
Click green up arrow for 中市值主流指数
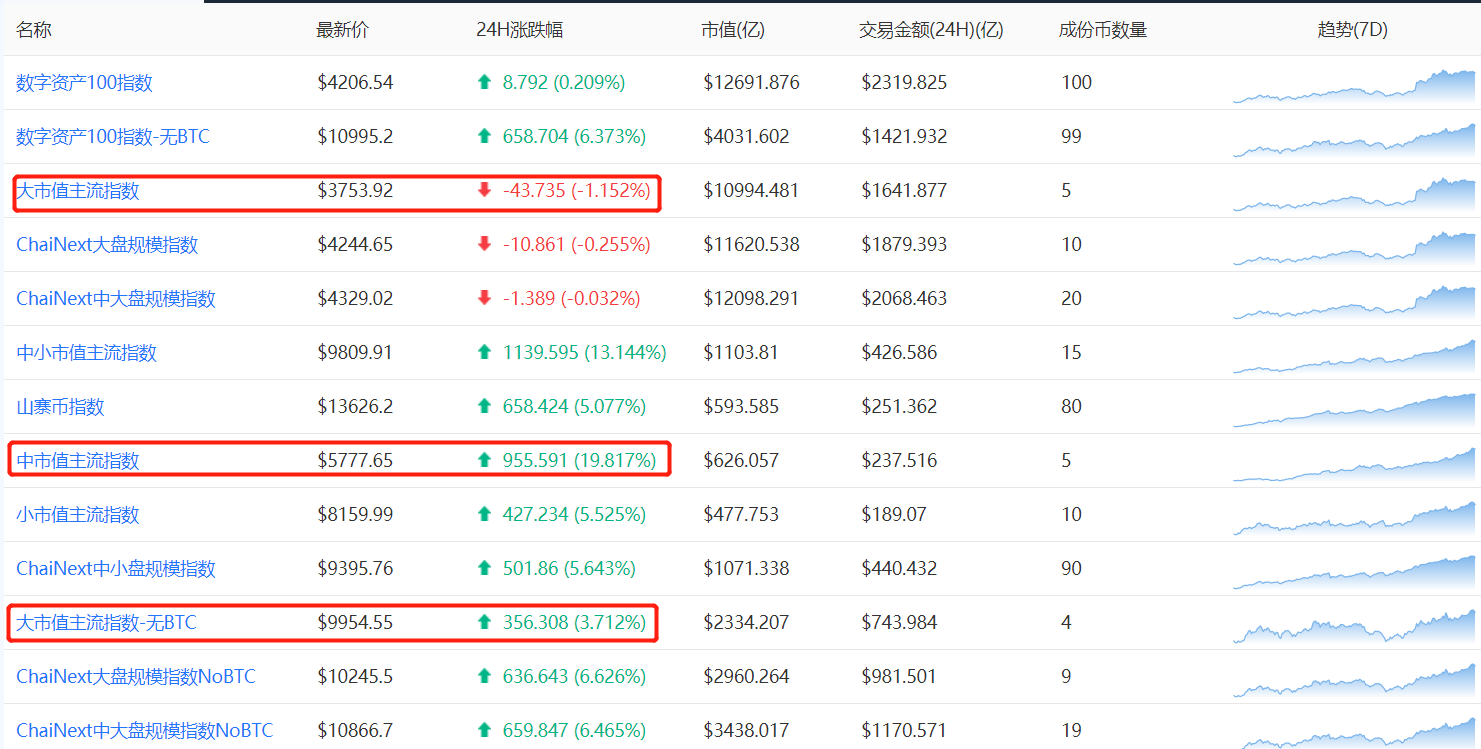pos(485,461)
